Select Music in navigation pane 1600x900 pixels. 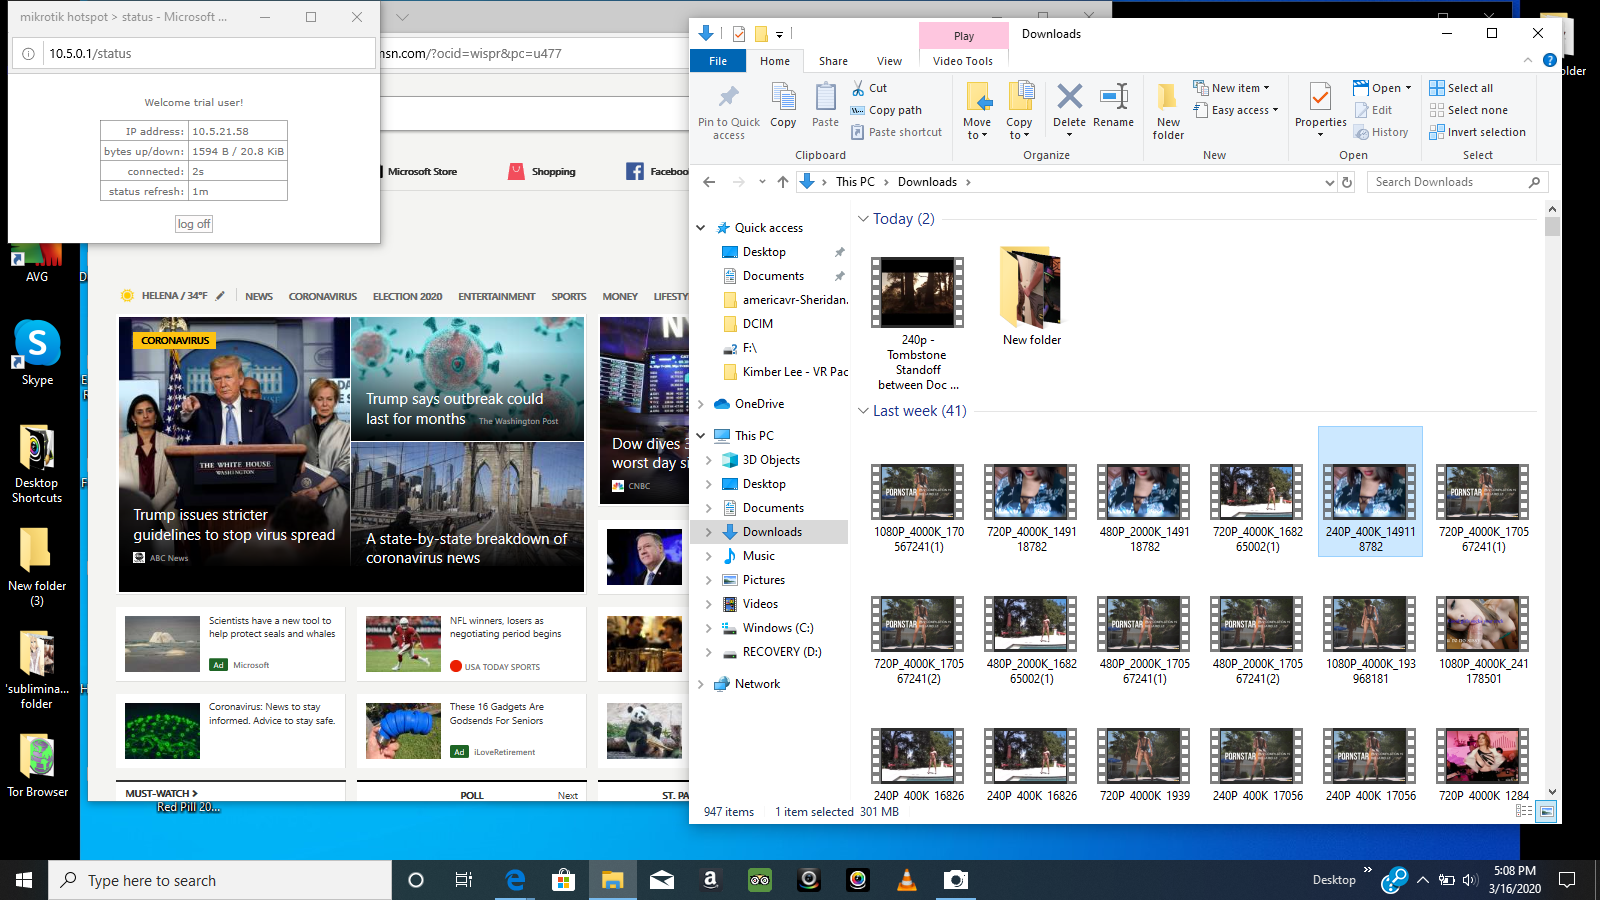click(759, 556)
